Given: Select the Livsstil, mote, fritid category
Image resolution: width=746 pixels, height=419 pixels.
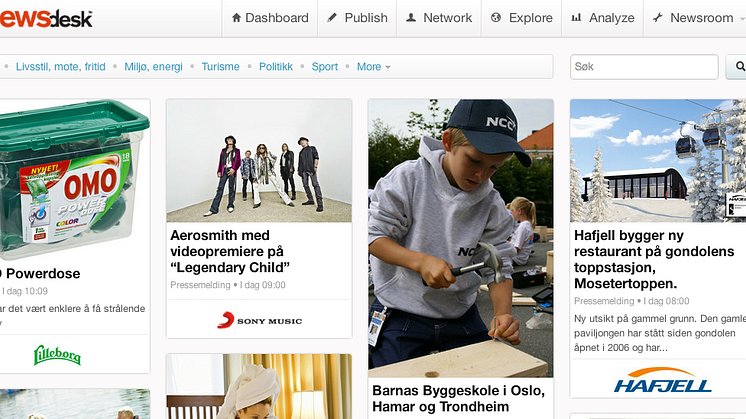Looking at the screenshot, I should (60, 67).
